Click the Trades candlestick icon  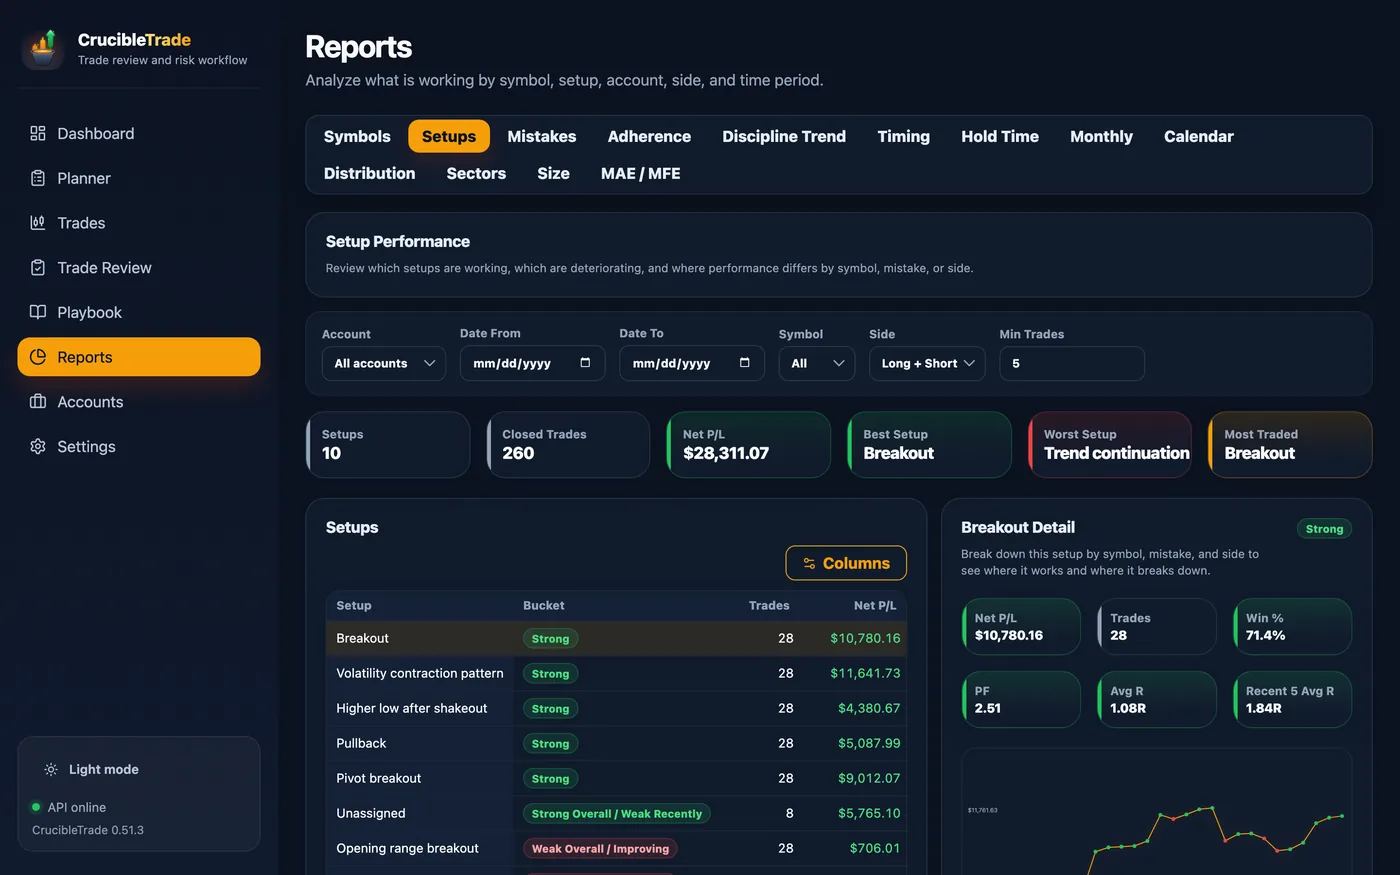coord(38,223)
